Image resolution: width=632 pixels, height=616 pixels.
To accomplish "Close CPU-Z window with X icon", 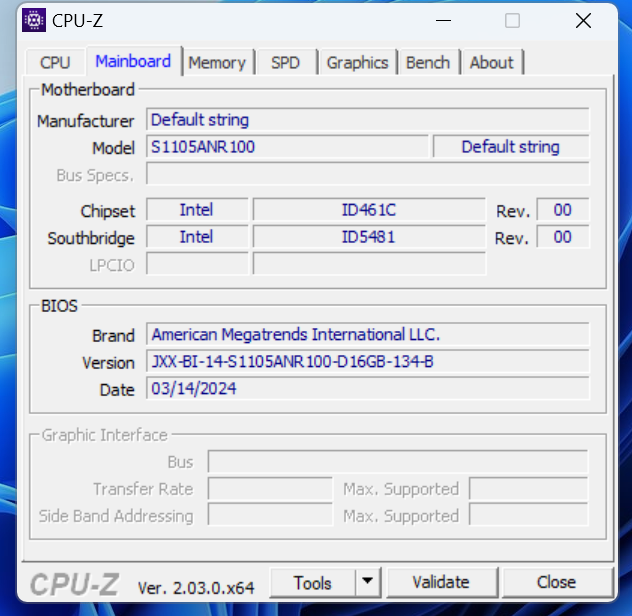I will click(x=583, y=20).
